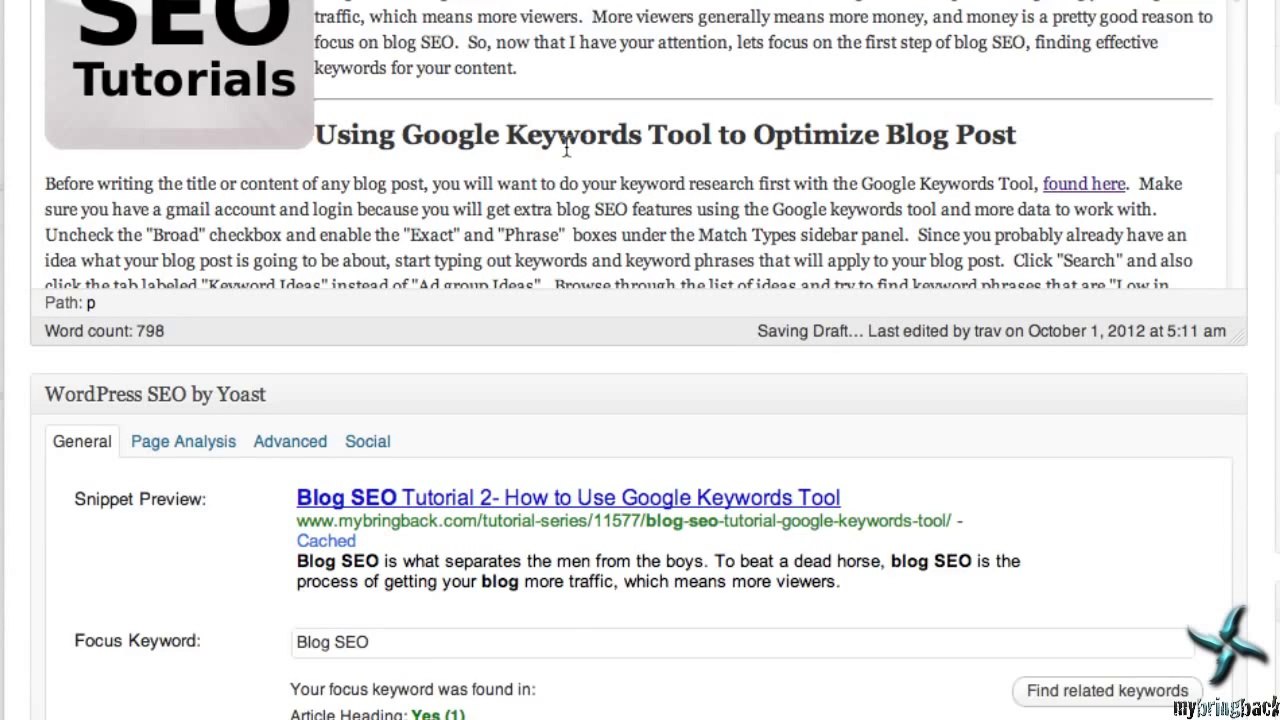
Task: Click the Find related keywords button
Action: click(1107, 691)
